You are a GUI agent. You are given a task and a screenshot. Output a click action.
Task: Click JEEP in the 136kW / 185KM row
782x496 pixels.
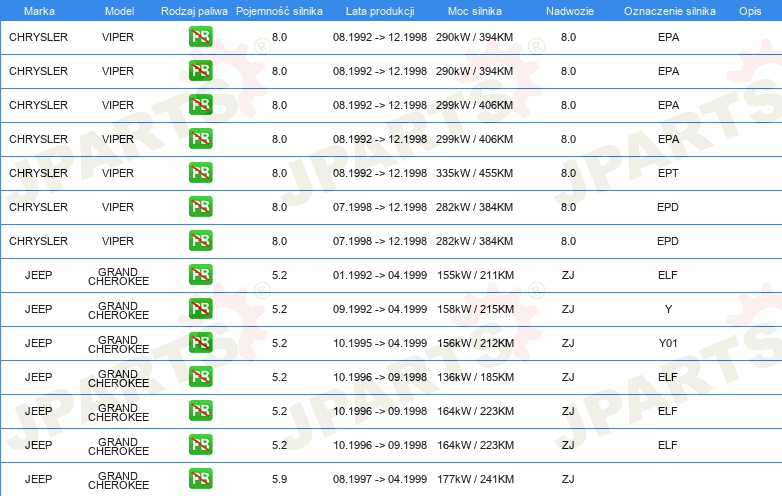[38, 377]
